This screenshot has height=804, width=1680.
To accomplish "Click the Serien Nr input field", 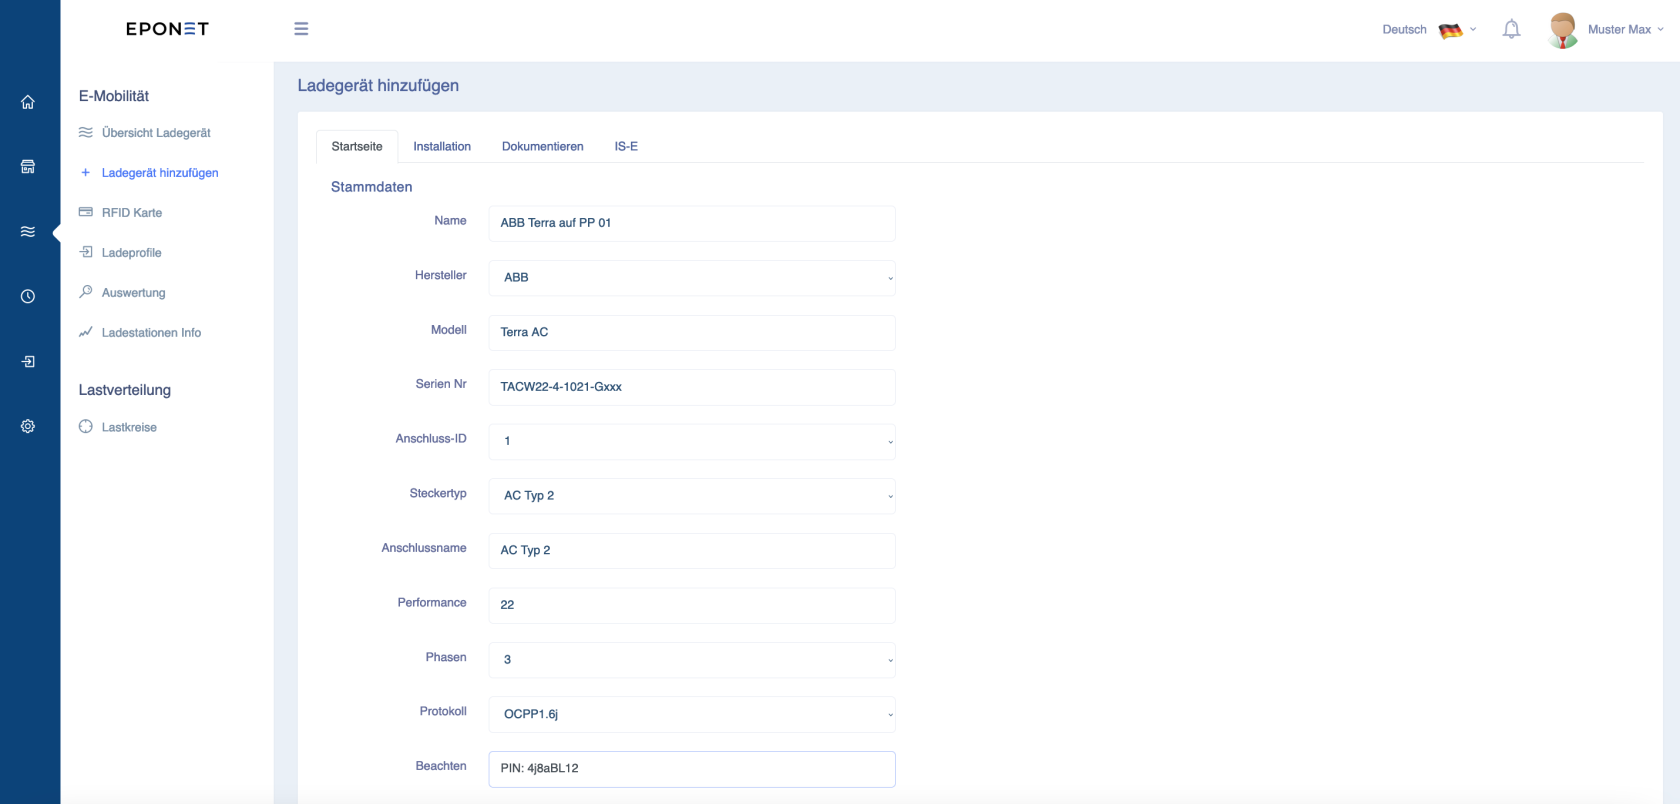I will click(692, 387).
